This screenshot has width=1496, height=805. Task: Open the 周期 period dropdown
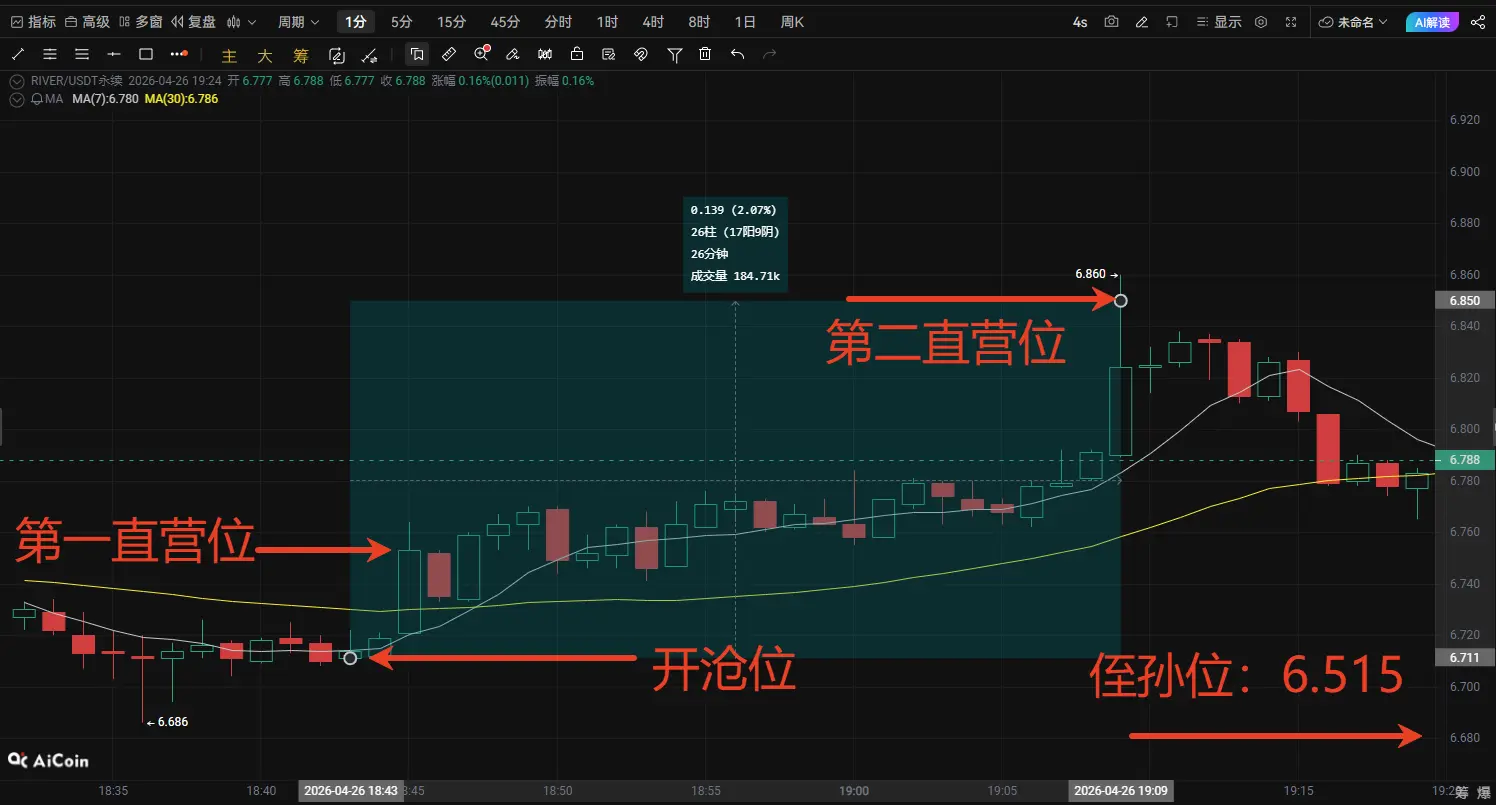(x=298, y=22)
